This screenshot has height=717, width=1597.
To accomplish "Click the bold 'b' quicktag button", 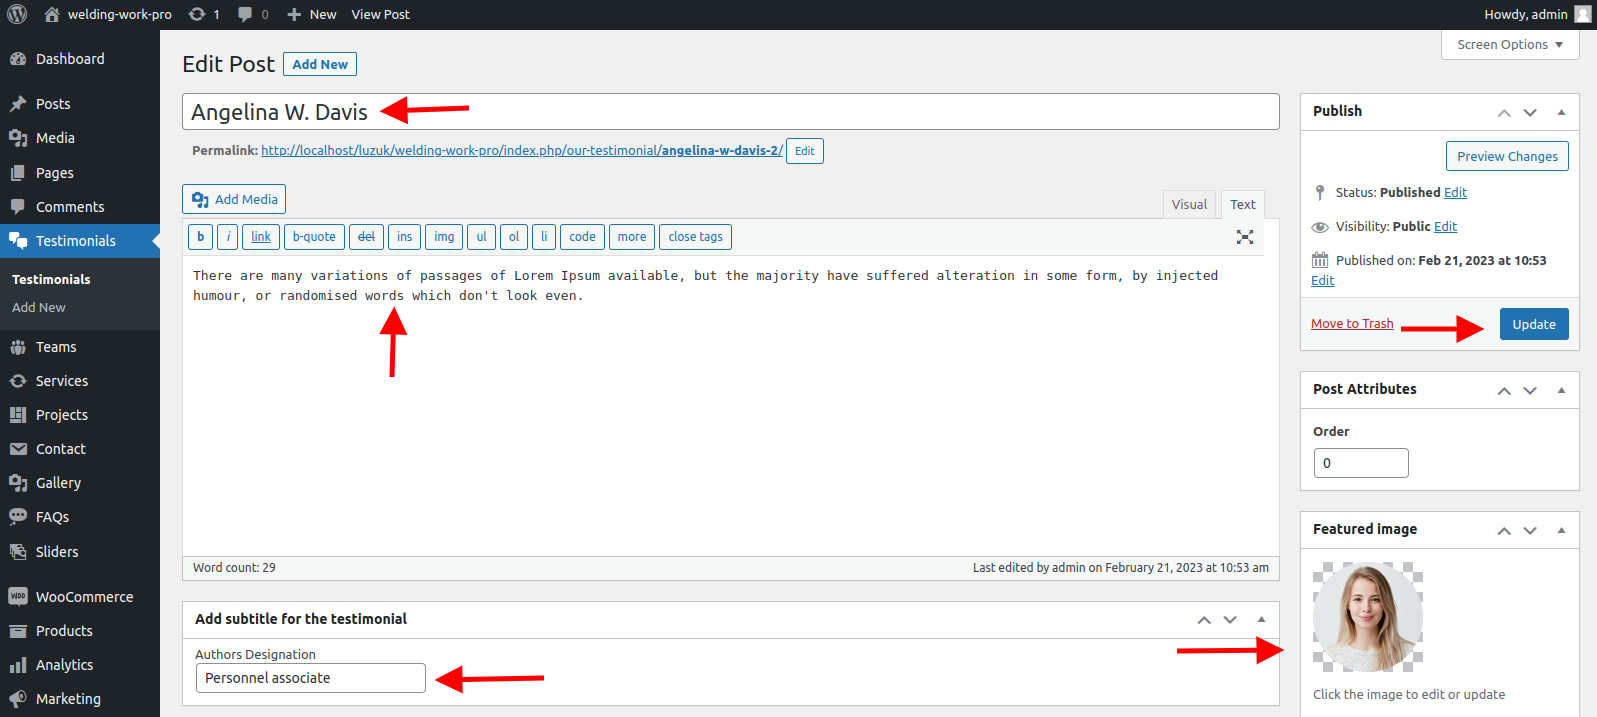I will click(x=200, y=237).
